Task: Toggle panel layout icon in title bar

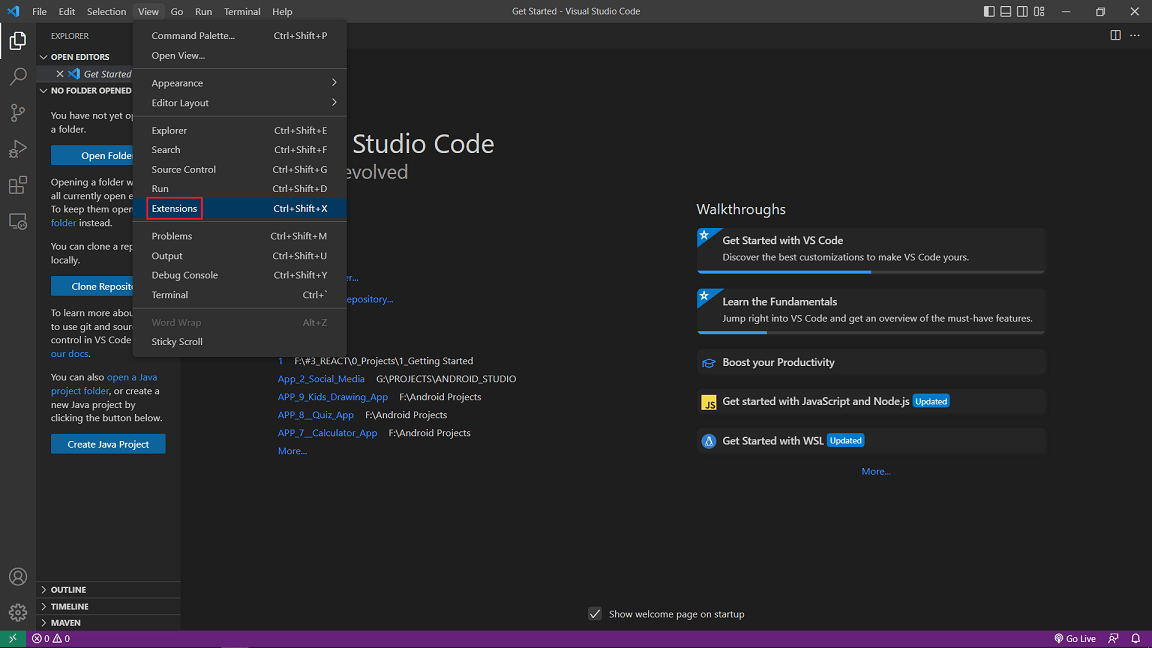Action: point(1006,11)
